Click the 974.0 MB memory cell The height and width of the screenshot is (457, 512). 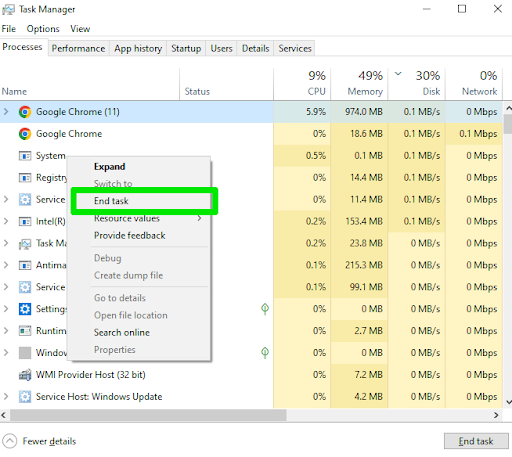[359, 112]
